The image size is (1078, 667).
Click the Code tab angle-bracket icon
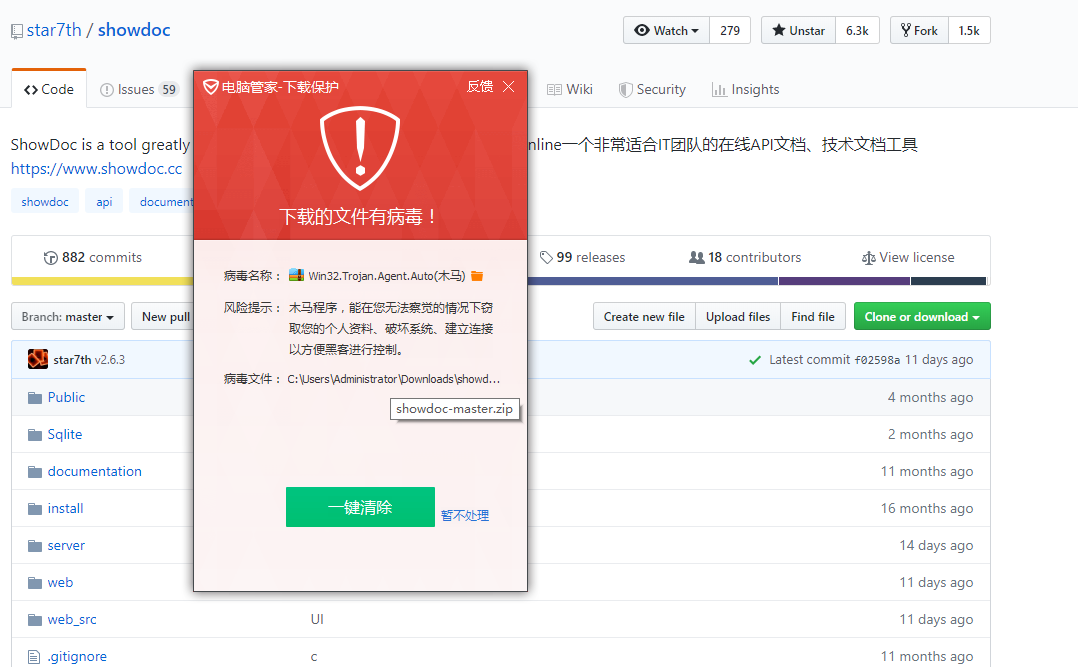pos(30,89)
